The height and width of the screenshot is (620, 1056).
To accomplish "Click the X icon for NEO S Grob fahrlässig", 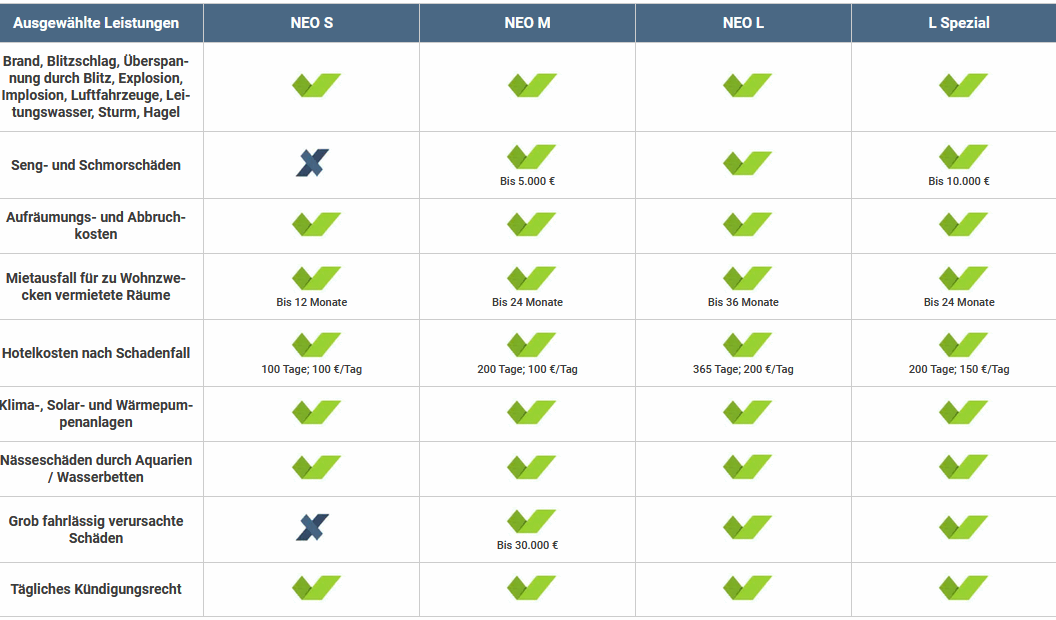I will [312, 527].
